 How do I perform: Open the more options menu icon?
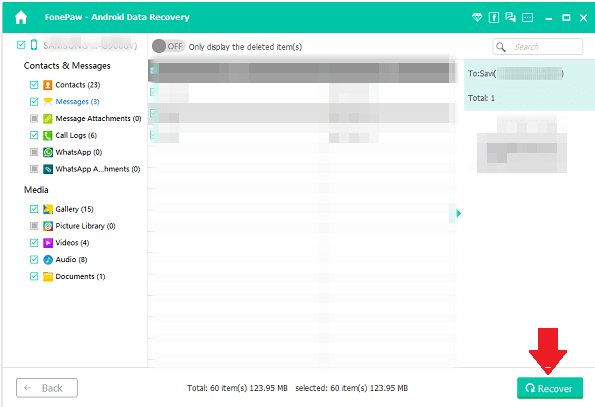pyautogui.click(x=527, y=17)
